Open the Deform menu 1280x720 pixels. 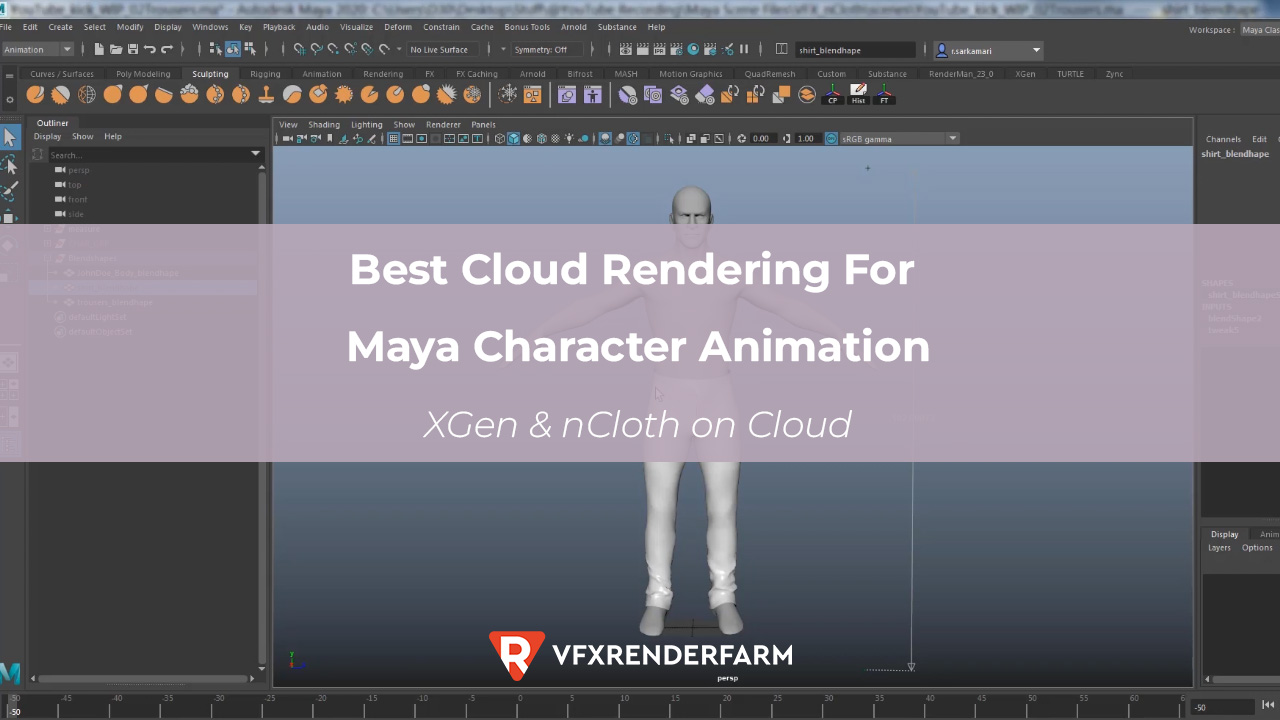click(x=398, y=27)
